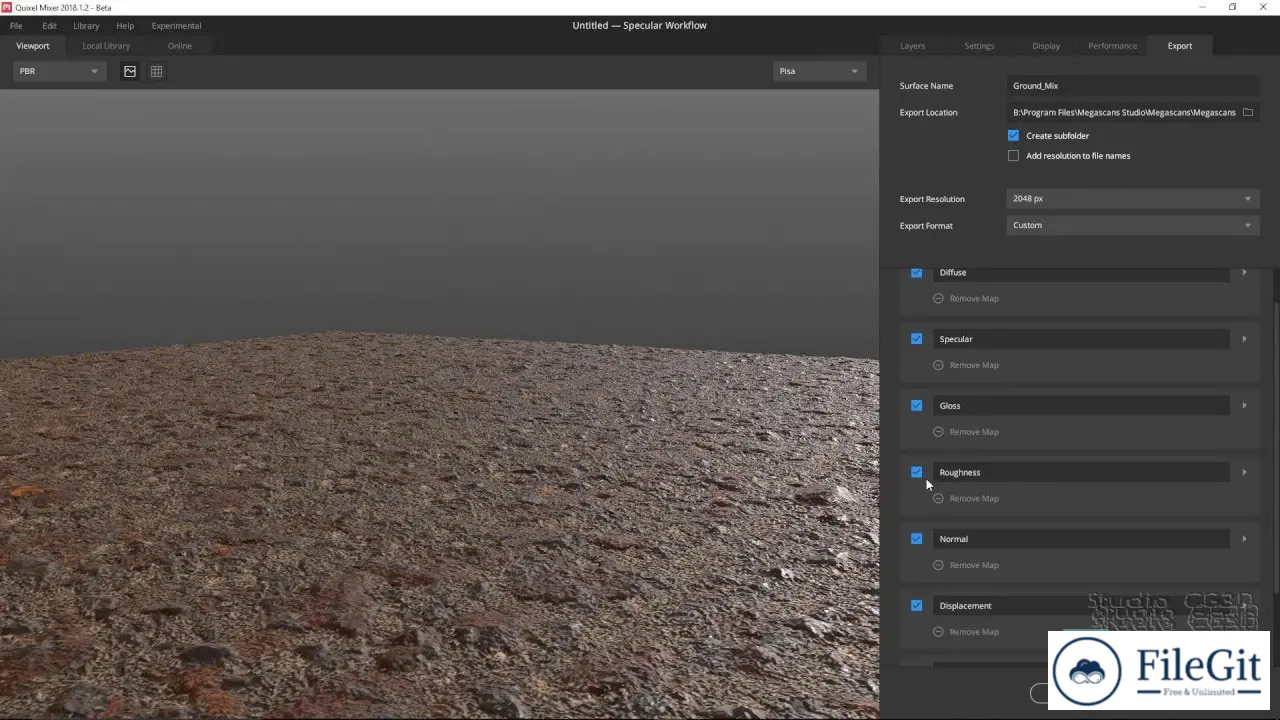The height and width of the screenshot is (720, 1280).
Task: Click Remove Map under Specular
Action: point(974,365)
